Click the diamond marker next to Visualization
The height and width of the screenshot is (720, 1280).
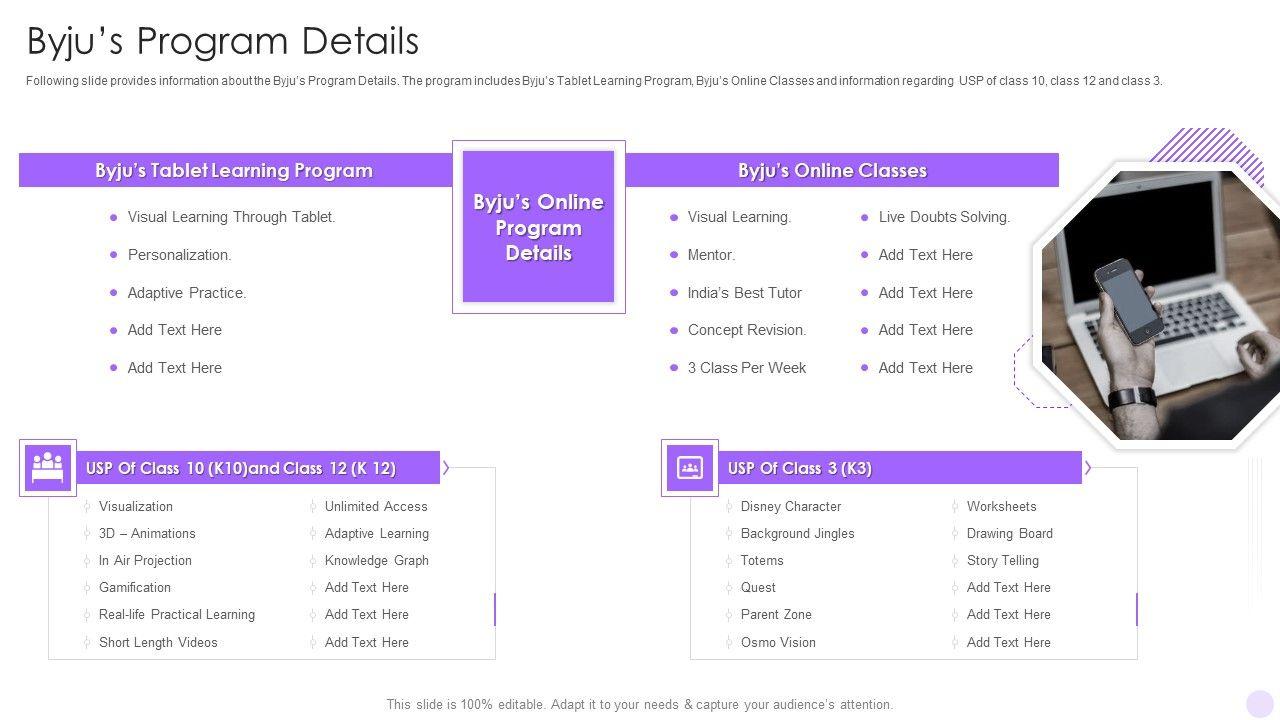click(87, 507)
